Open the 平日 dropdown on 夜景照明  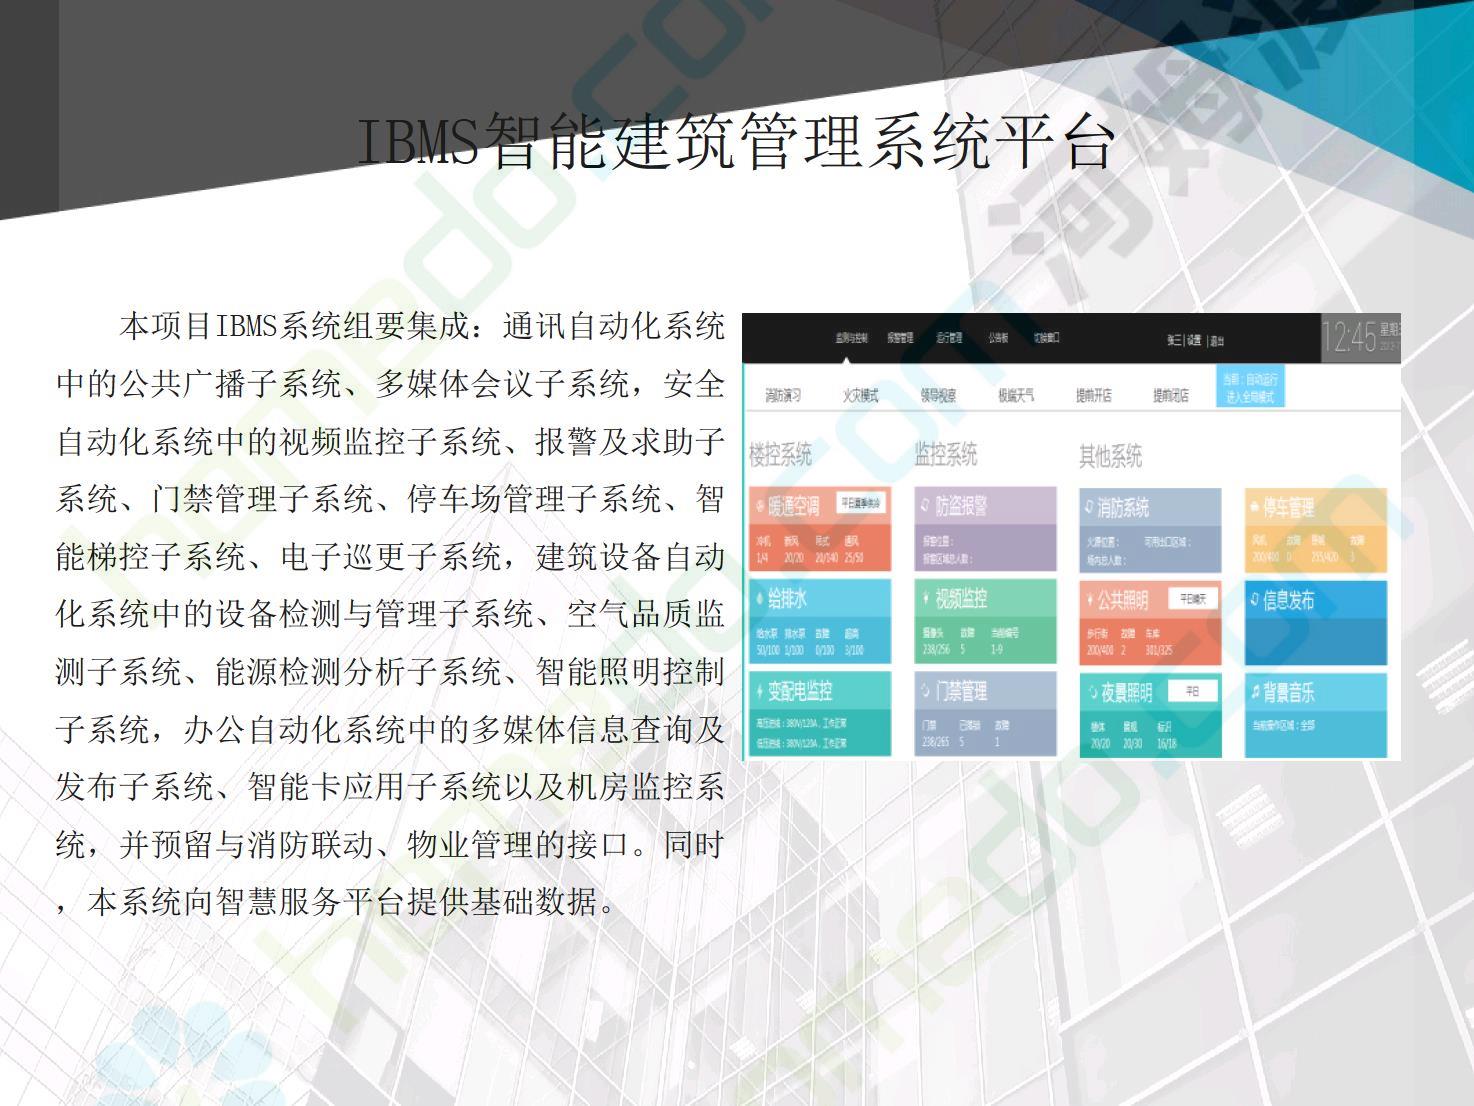1193,690
